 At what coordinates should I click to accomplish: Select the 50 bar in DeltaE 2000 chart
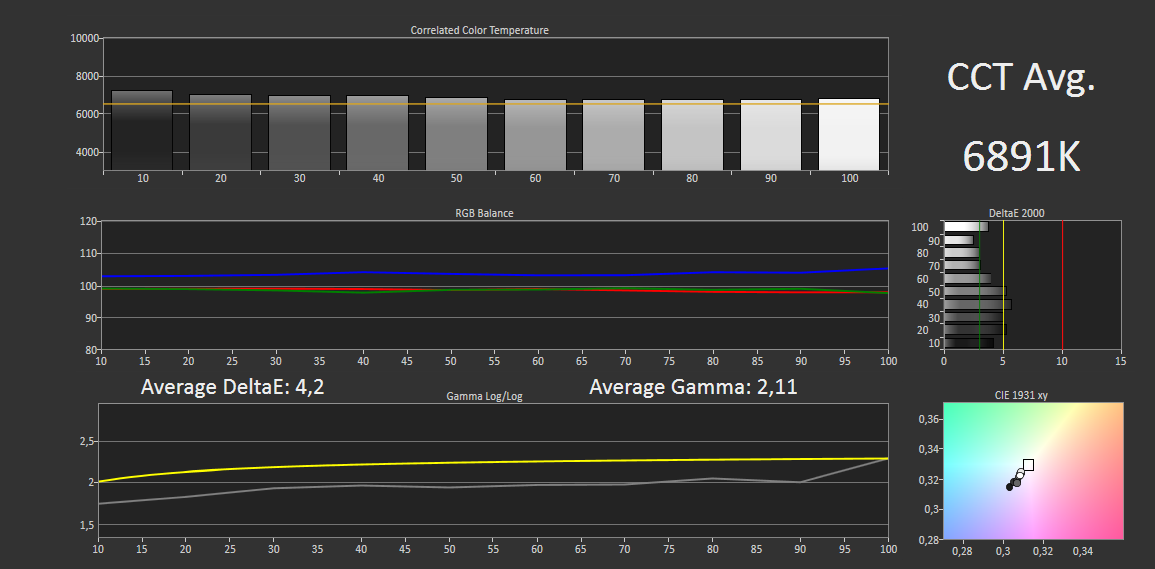tap(975, 291)
